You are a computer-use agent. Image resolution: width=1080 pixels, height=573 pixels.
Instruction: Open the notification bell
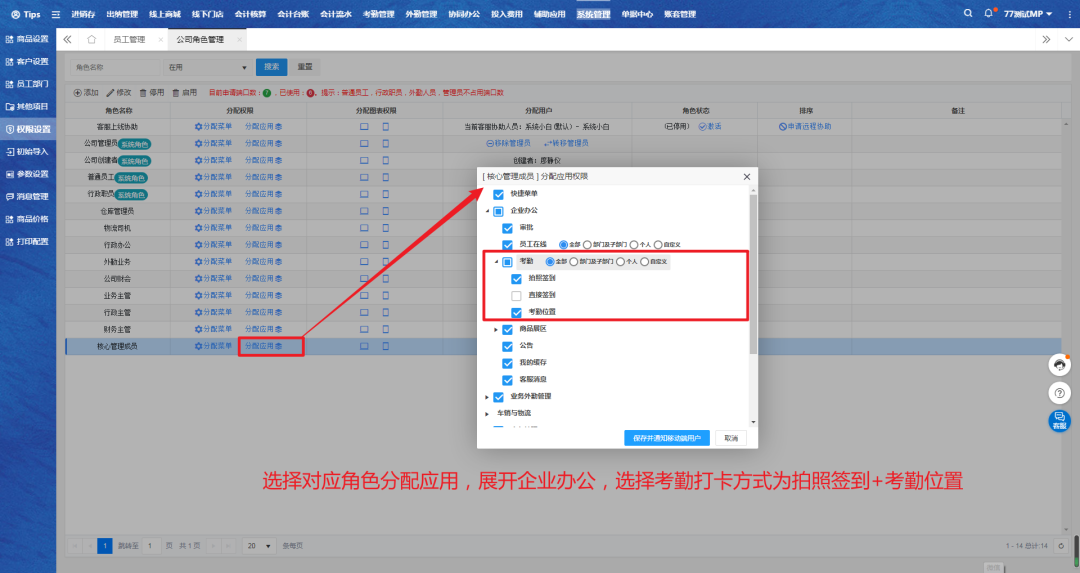(989, 14)
